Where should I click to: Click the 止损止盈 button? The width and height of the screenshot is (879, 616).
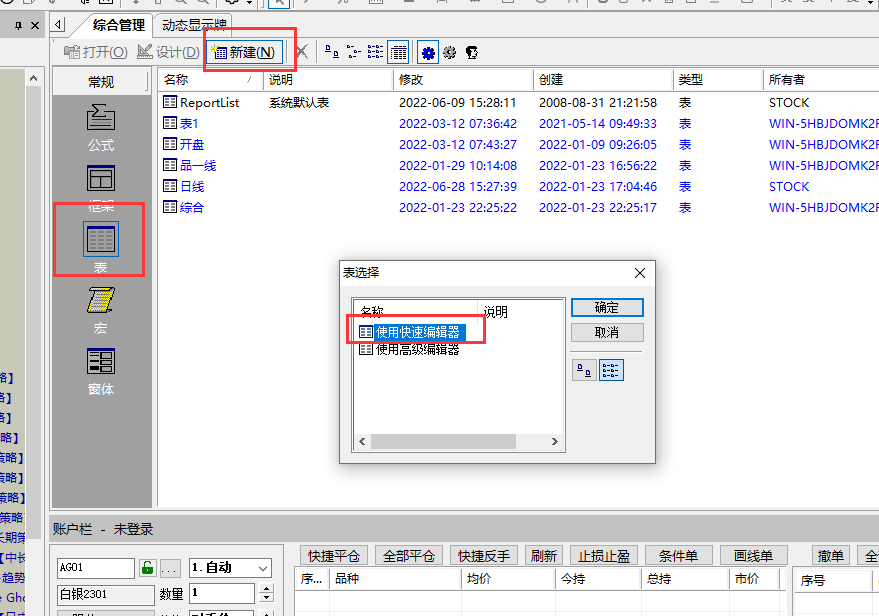click(x=604, y=555)
